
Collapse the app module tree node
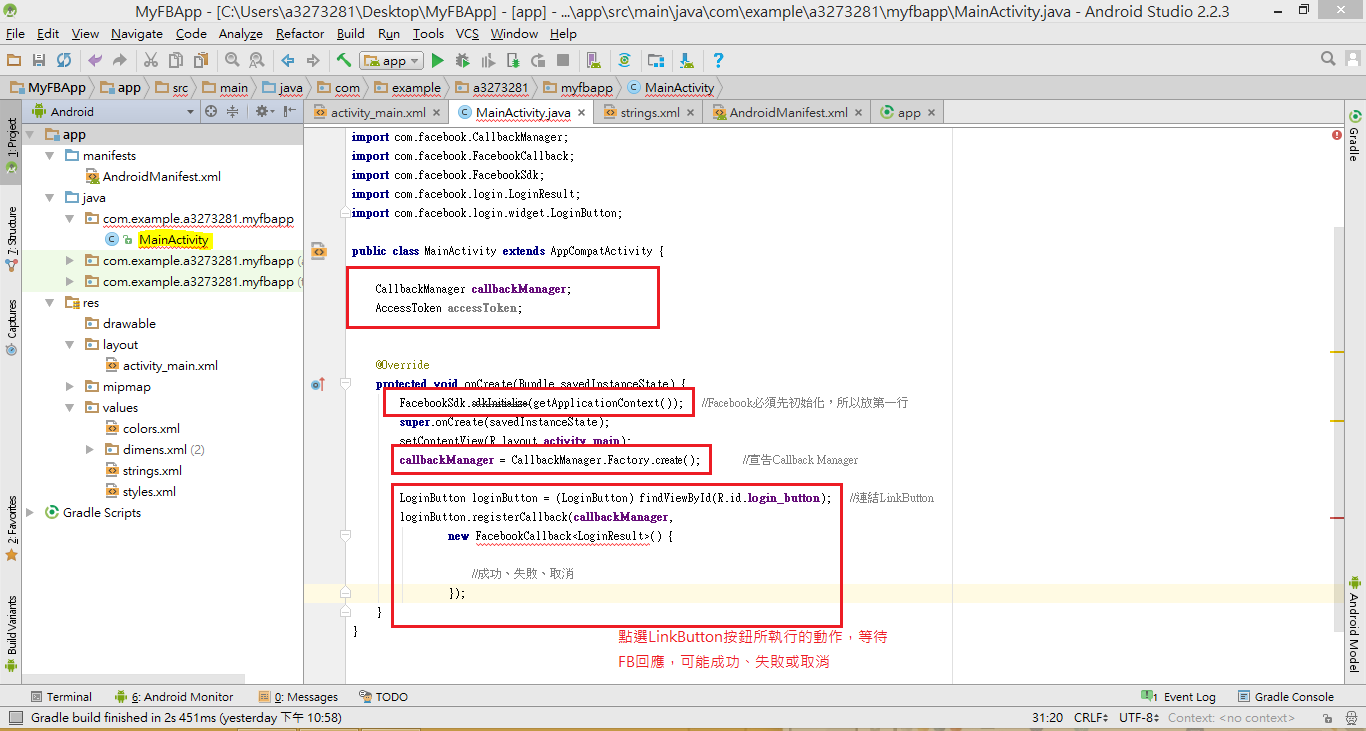pos(31,135)
